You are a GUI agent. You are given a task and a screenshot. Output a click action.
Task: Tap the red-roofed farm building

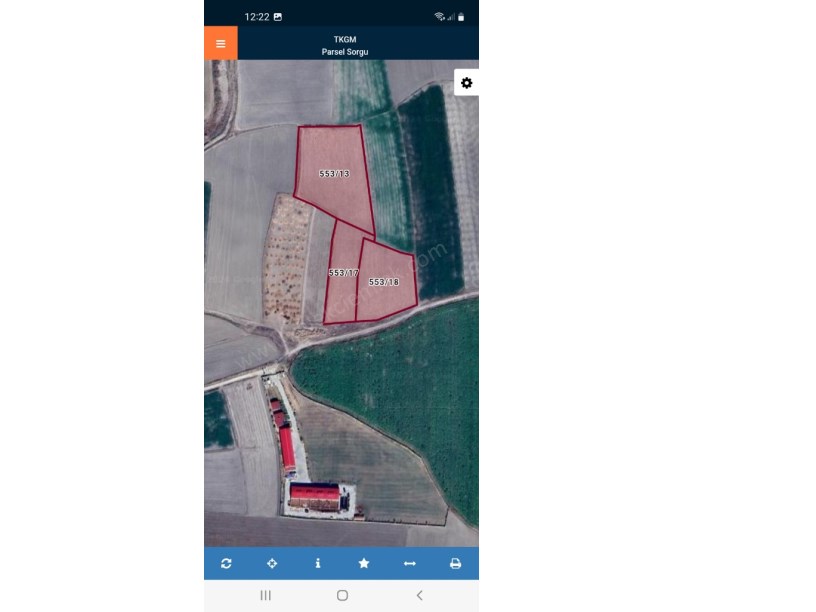coord(315,496)
